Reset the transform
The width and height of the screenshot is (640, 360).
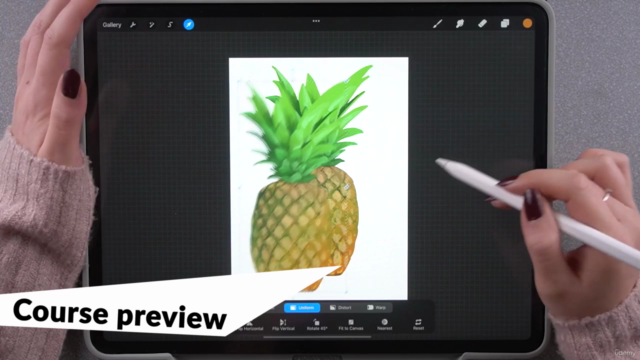[418, 324]
